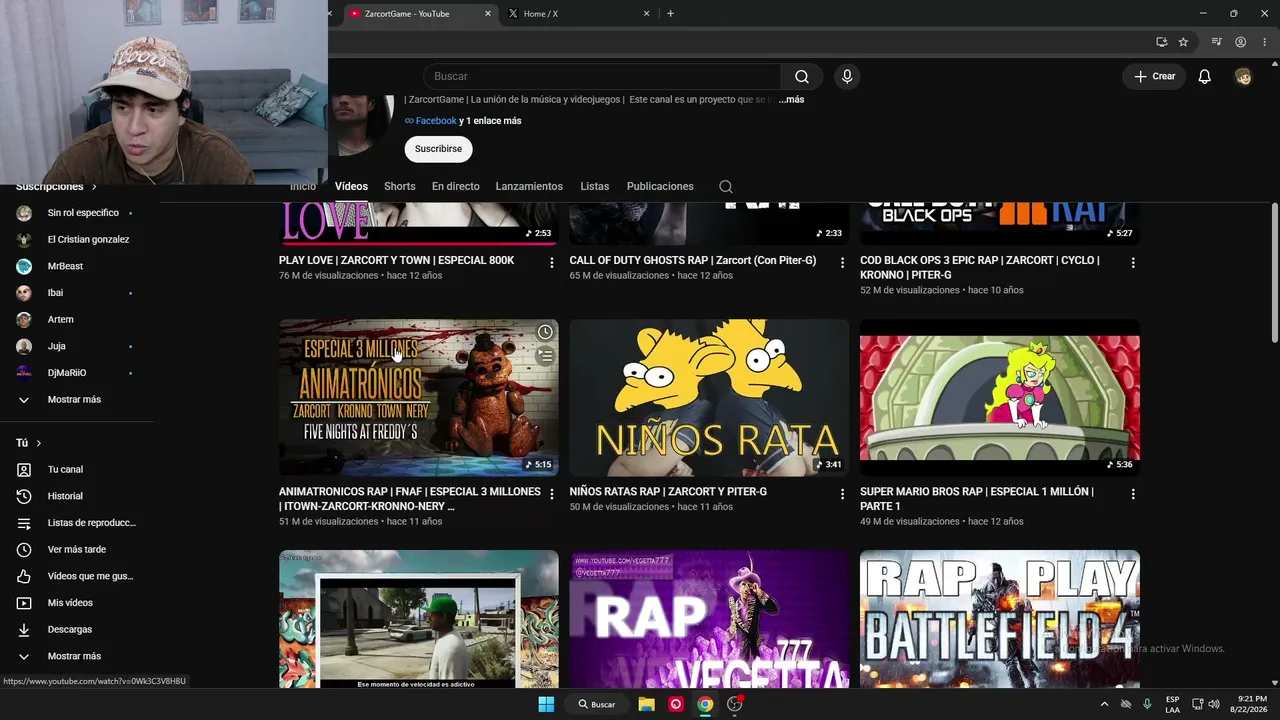1280x720 pixels.
Task: Open Videos que me gustan in sidebar
Action: pyautogui.click(x=76, y=576)
